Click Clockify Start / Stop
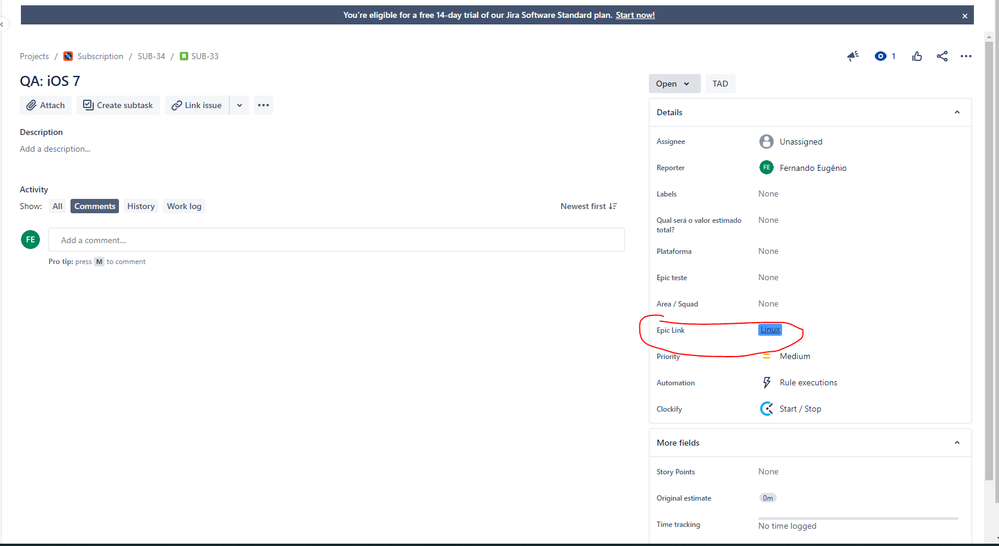This screenshot has width=999, height=546. 800,409
